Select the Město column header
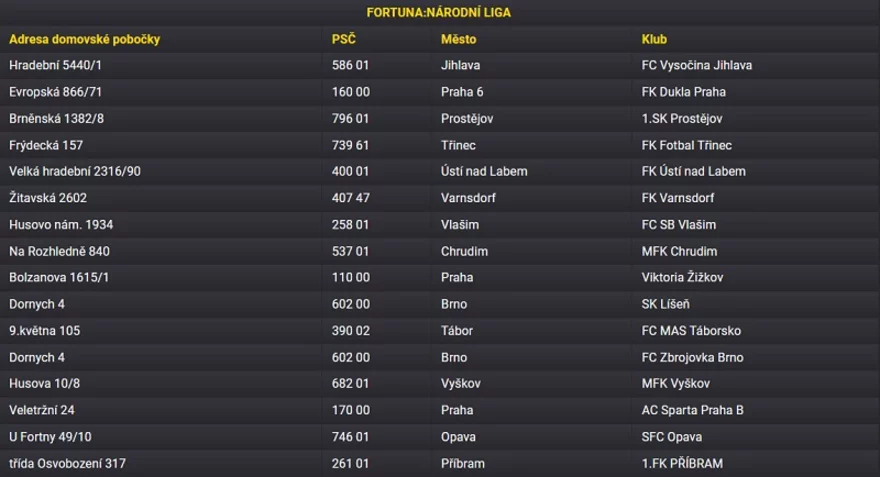The height and width of the screenshot is (477, 880). (459, 39)
